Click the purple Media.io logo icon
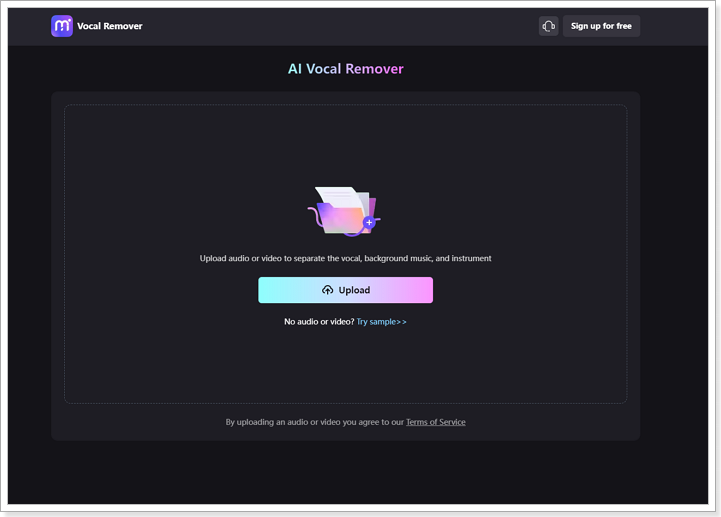 [x=62, y=26]
